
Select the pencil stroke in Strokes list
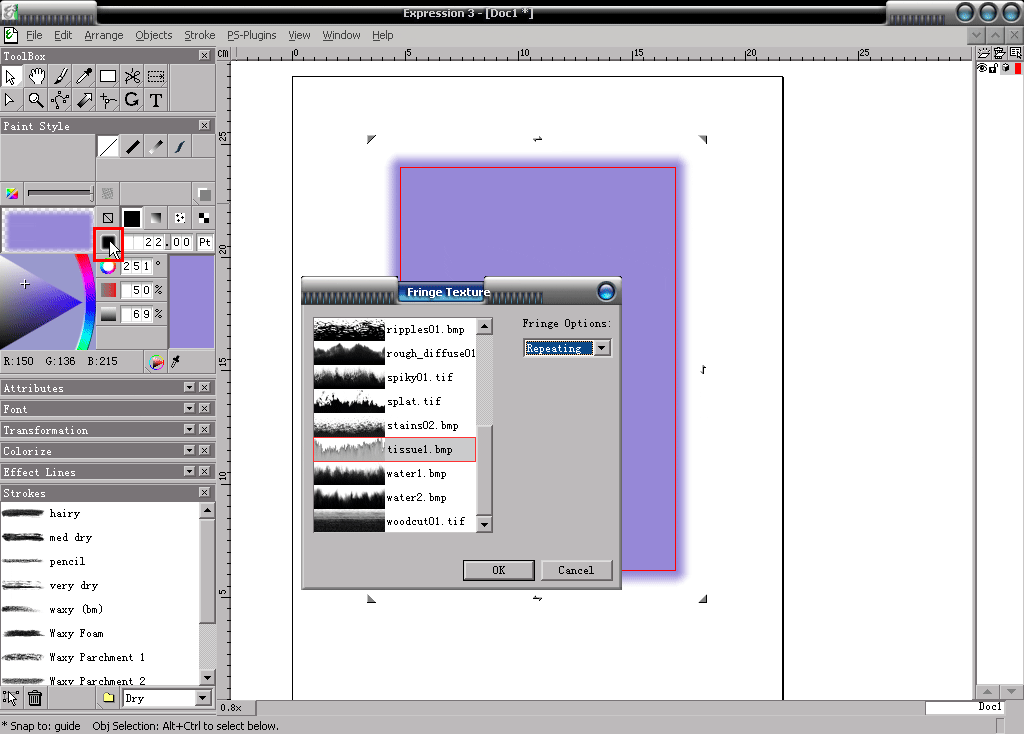tap(99, 562)
